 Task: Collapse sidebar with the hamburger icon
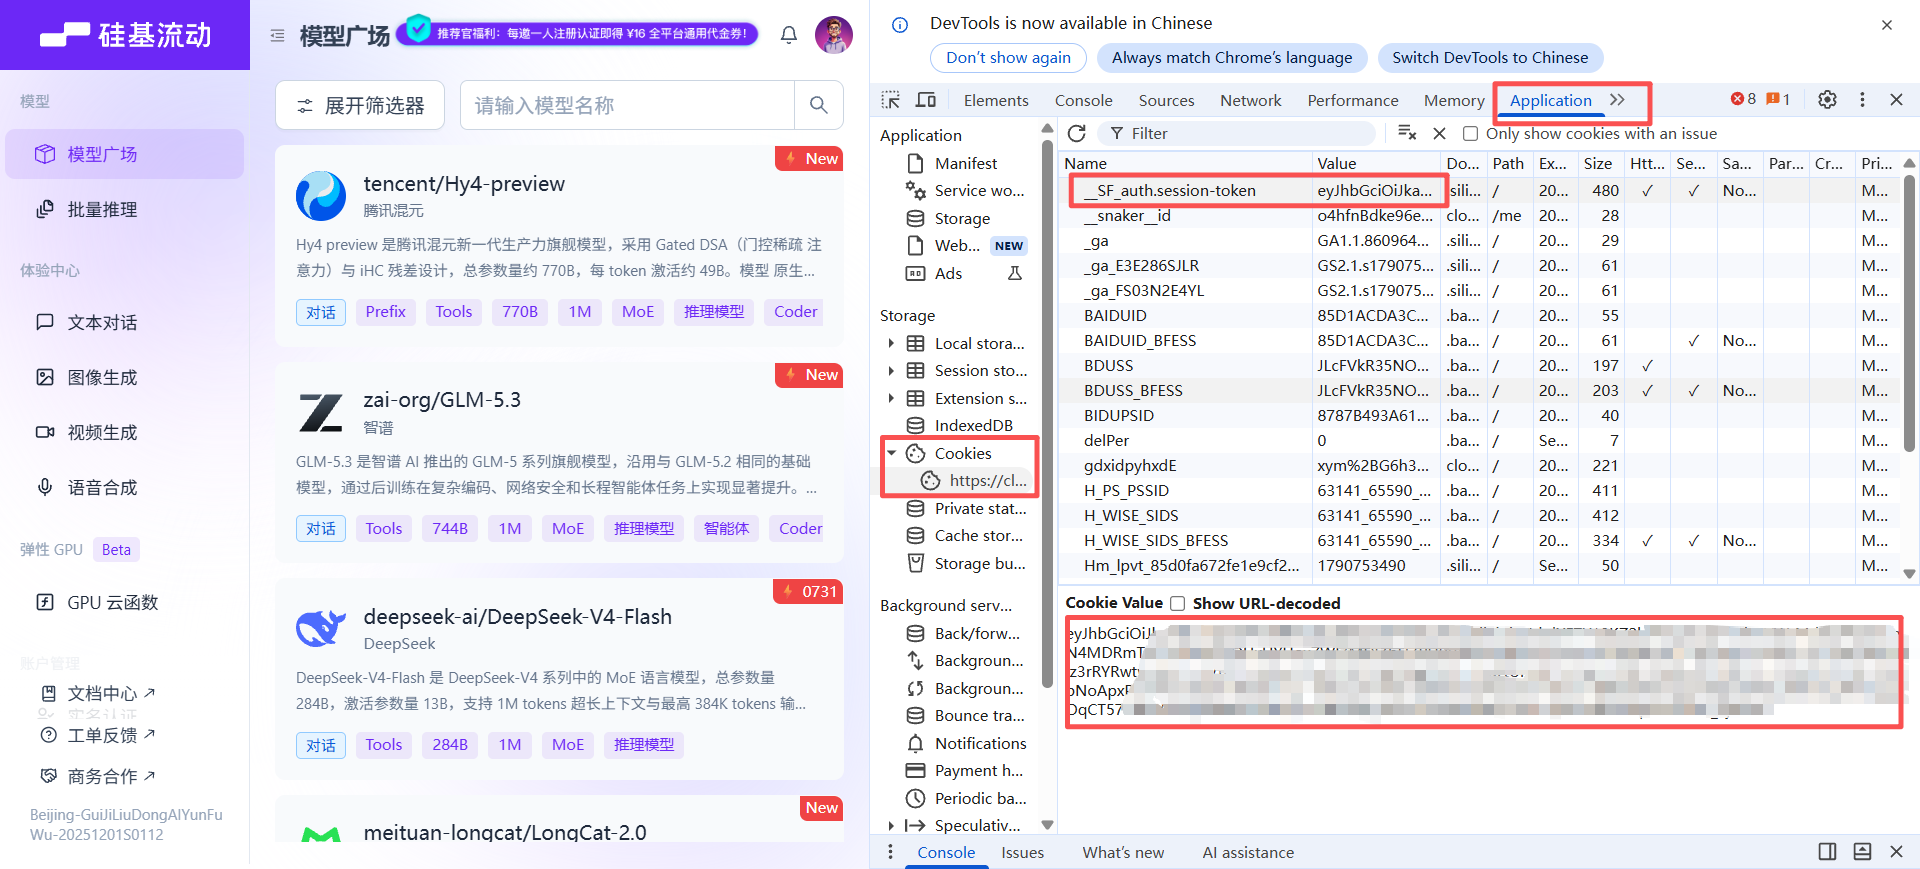(x=277, y=35)
